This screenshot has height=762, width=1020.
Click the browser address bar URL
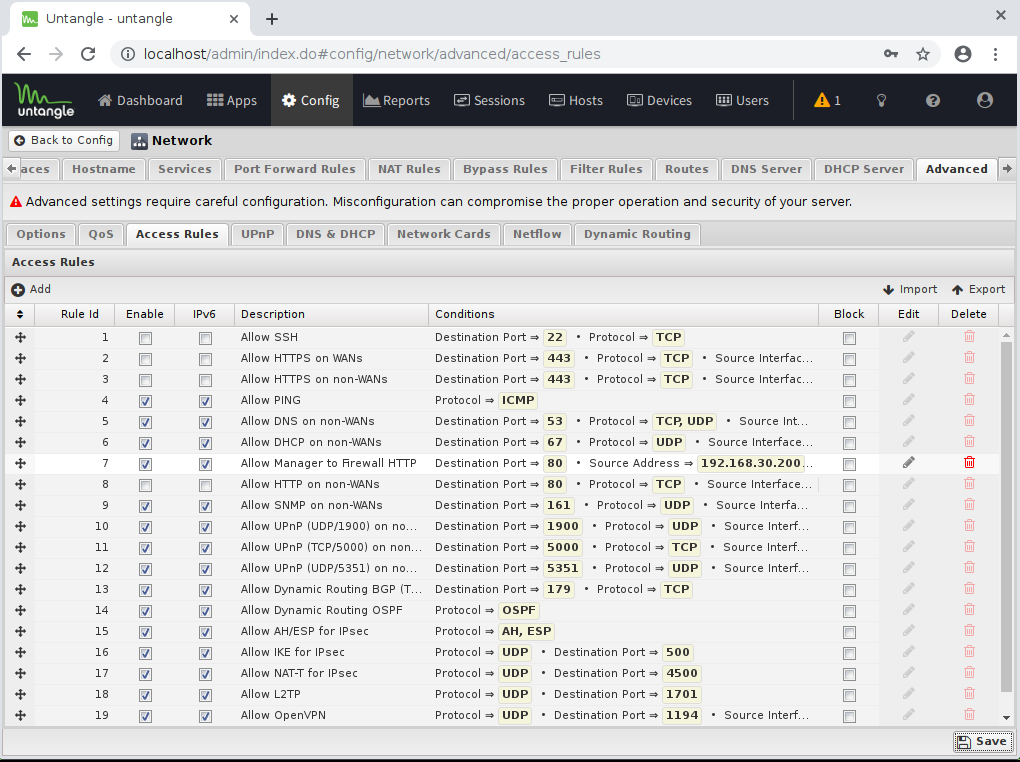point(371,54)
